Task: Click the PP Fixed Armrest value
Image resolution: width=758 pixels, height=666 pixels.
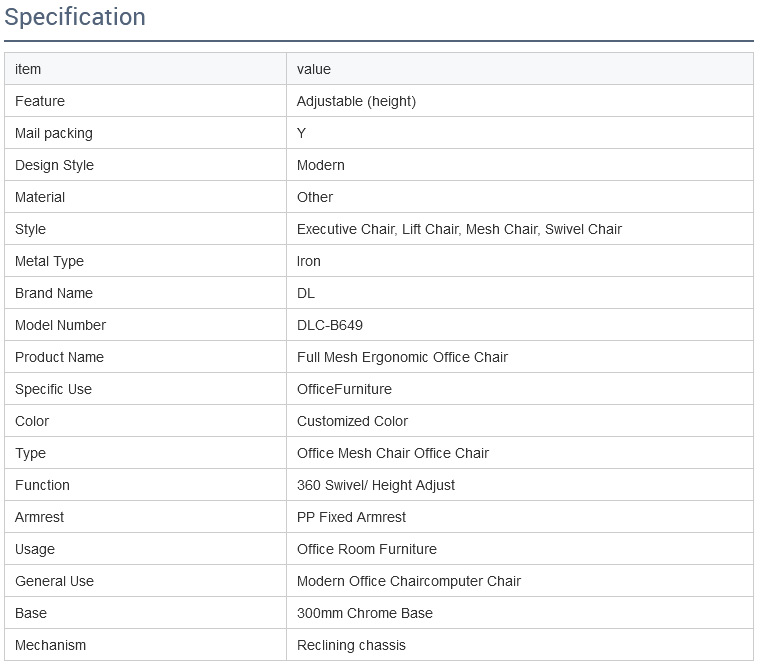Action: click(x=351, y=517)
